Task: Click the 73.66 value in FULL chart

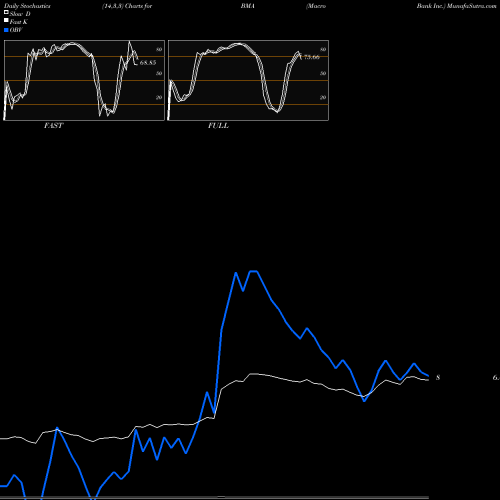Action: click(x=312, y=57)
